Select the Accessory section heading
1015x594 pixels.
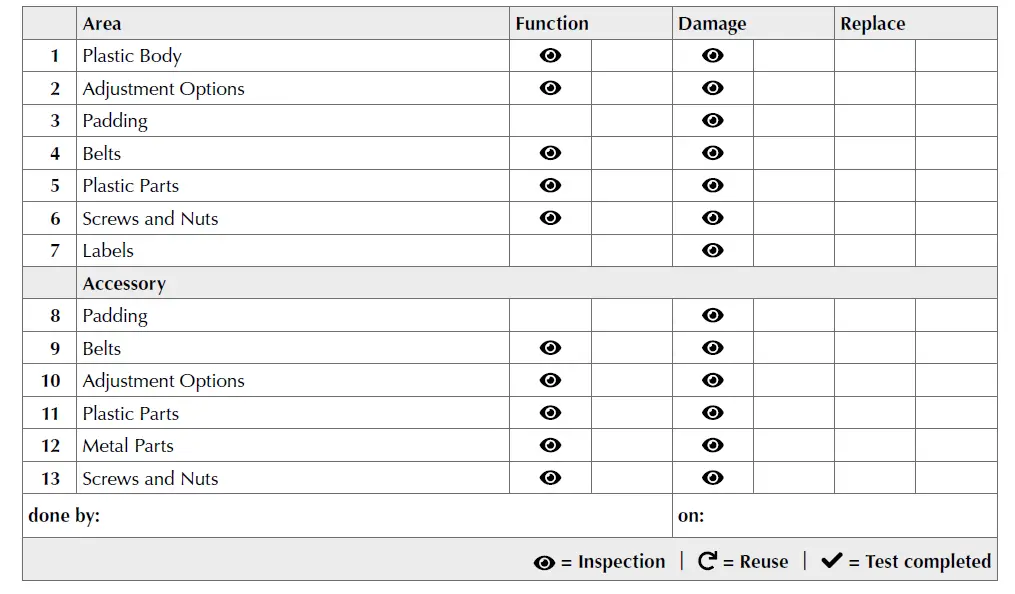coord(124,284)
